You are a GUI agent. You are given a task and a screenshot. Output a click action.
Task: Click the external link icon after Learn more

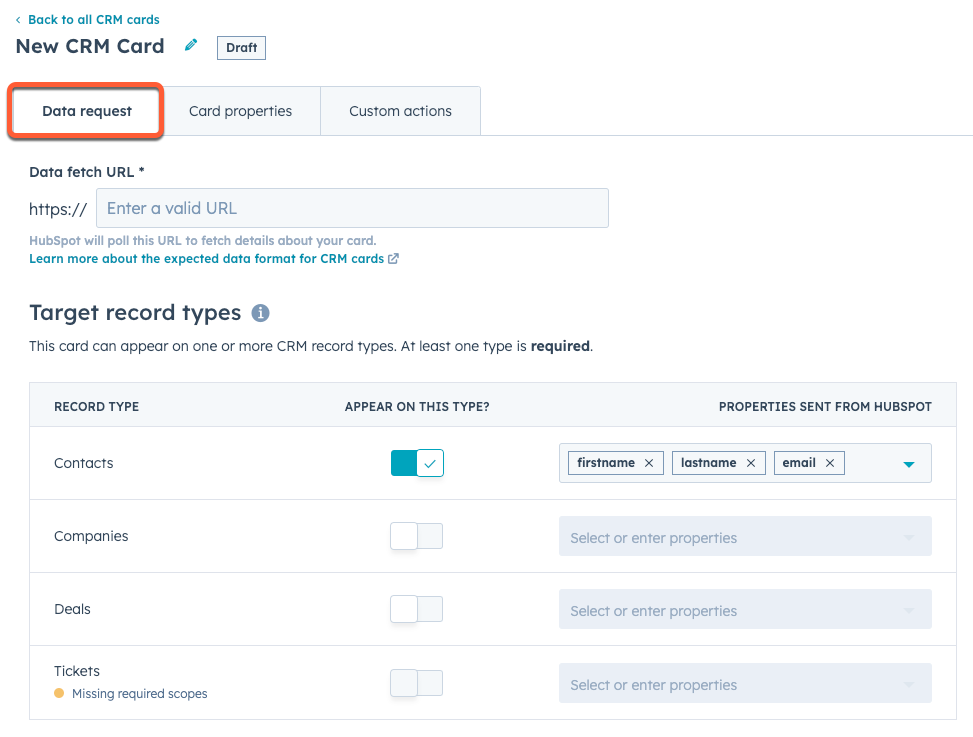point(394,259)
